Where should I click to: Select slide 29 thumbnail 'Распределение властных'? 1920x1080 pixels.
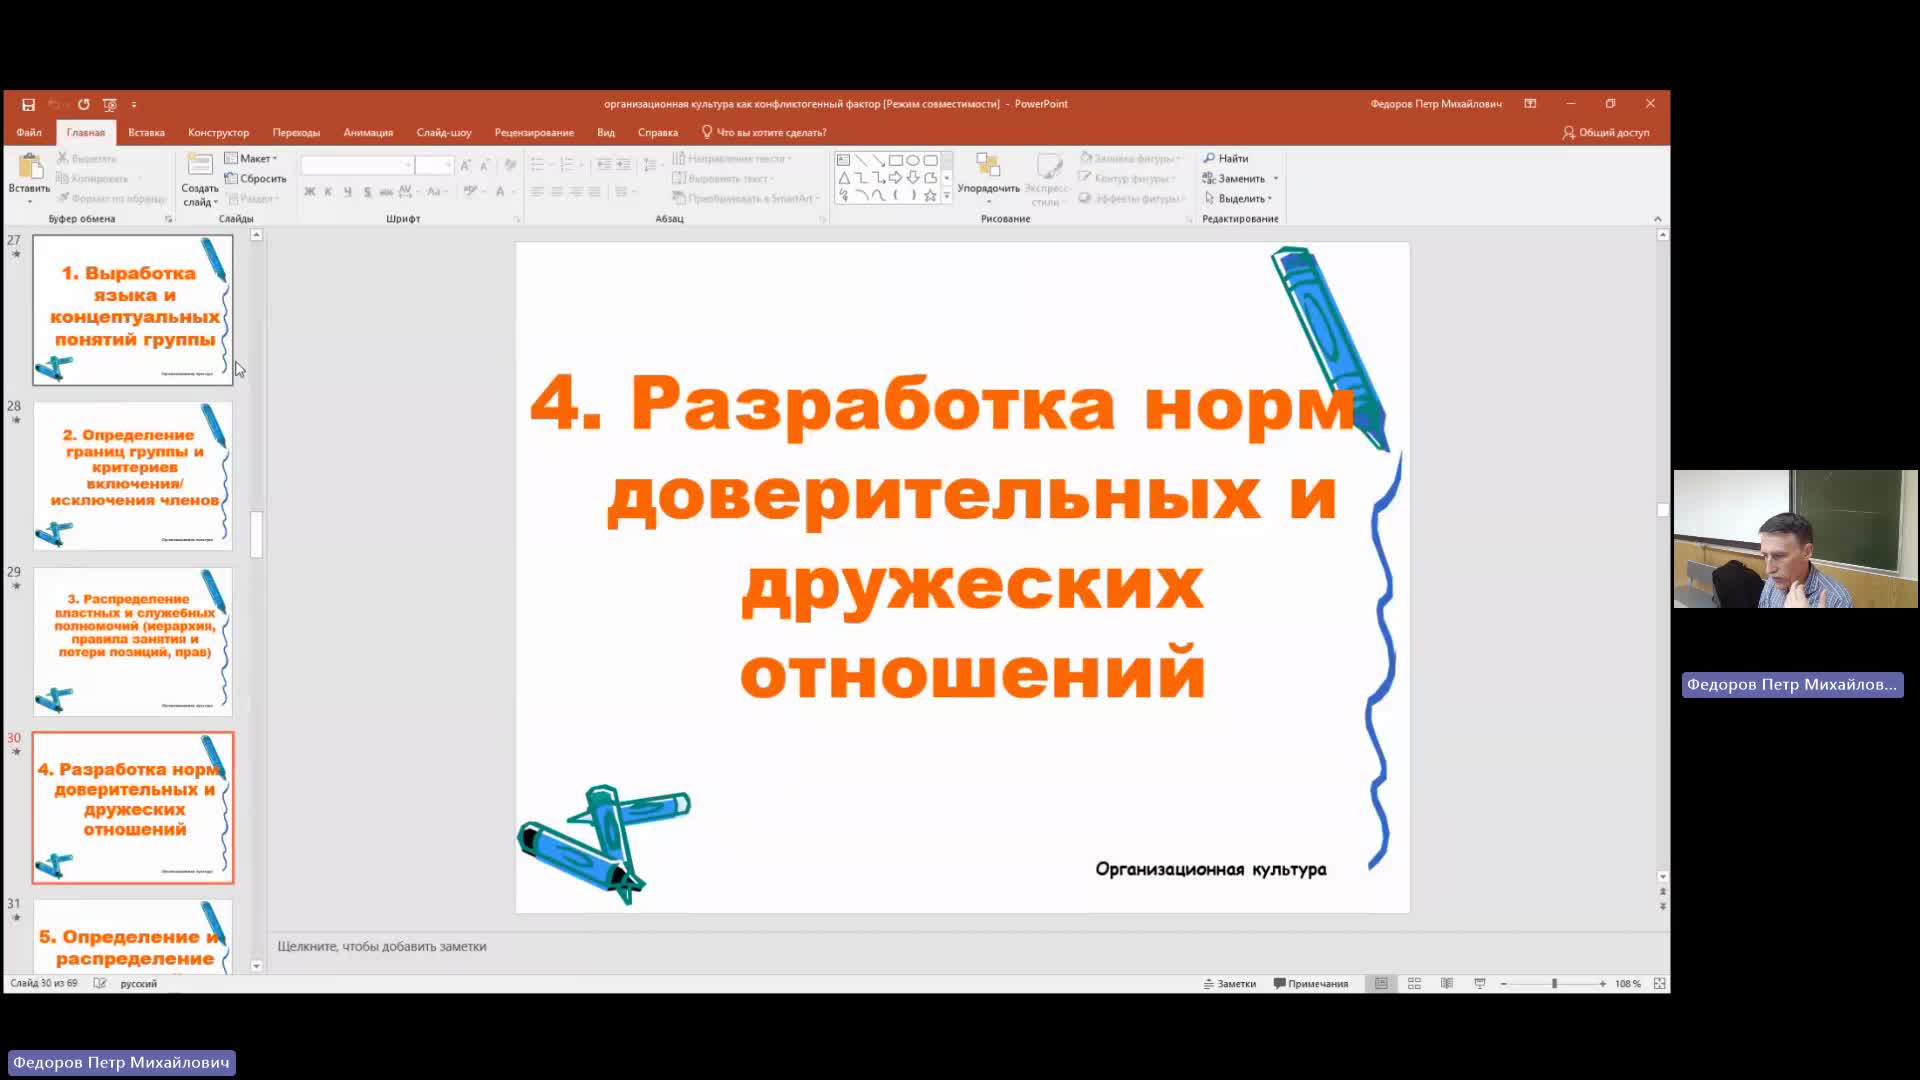[133, 642]
